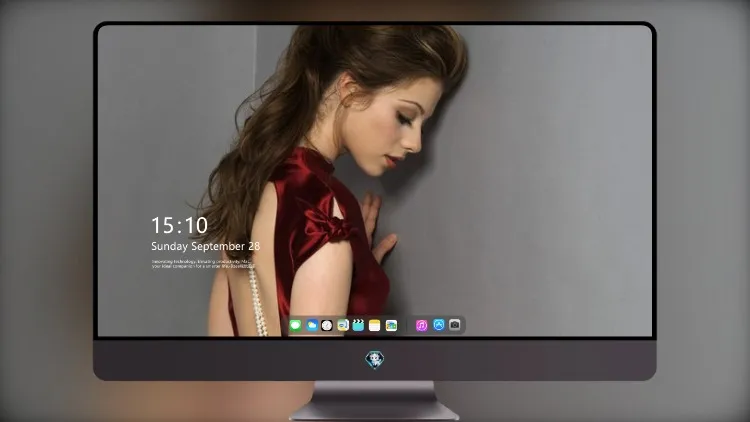Select the Sunday September 28 date text

pyautogui.click(x=206, y=246)
